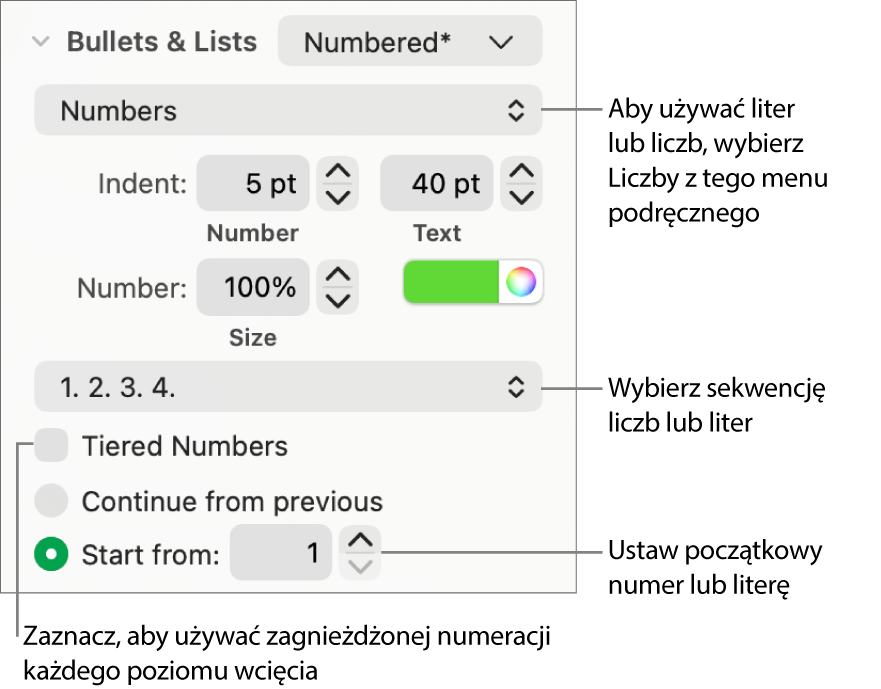Click the Number indent 5 pt field
This screenshot has height=689, width=881.
(253, 184)
